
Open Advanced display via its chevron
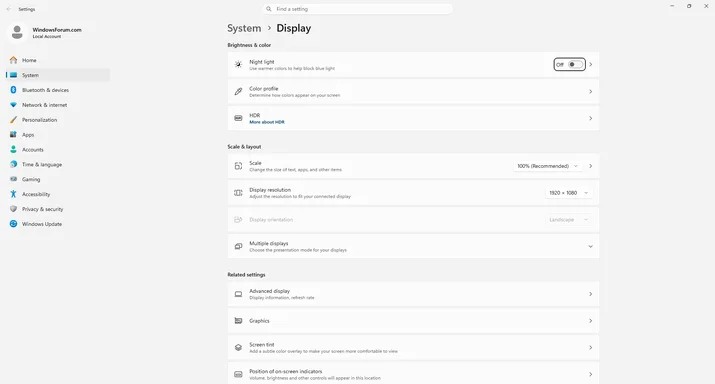coord(591,294)
